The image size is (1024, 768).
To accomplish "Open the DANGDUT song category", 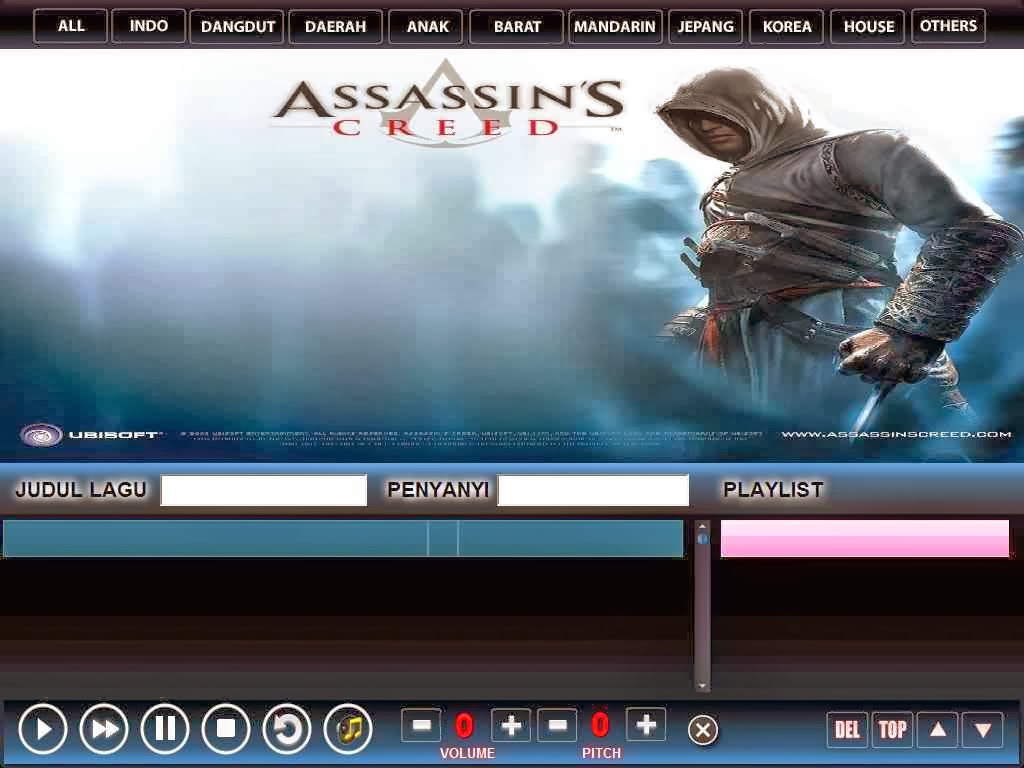I will (237, 27).
